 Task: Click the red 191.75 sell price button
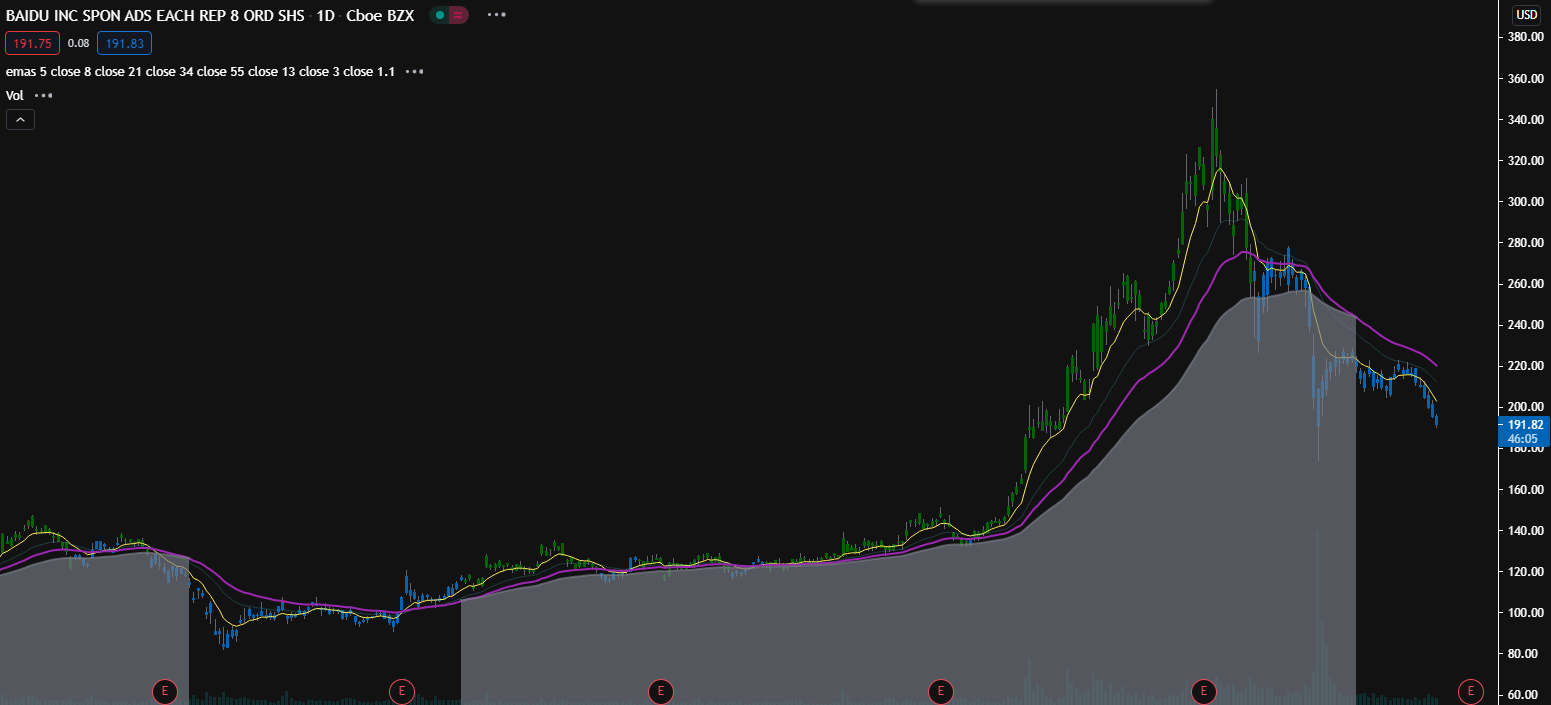tap(33, 43)
